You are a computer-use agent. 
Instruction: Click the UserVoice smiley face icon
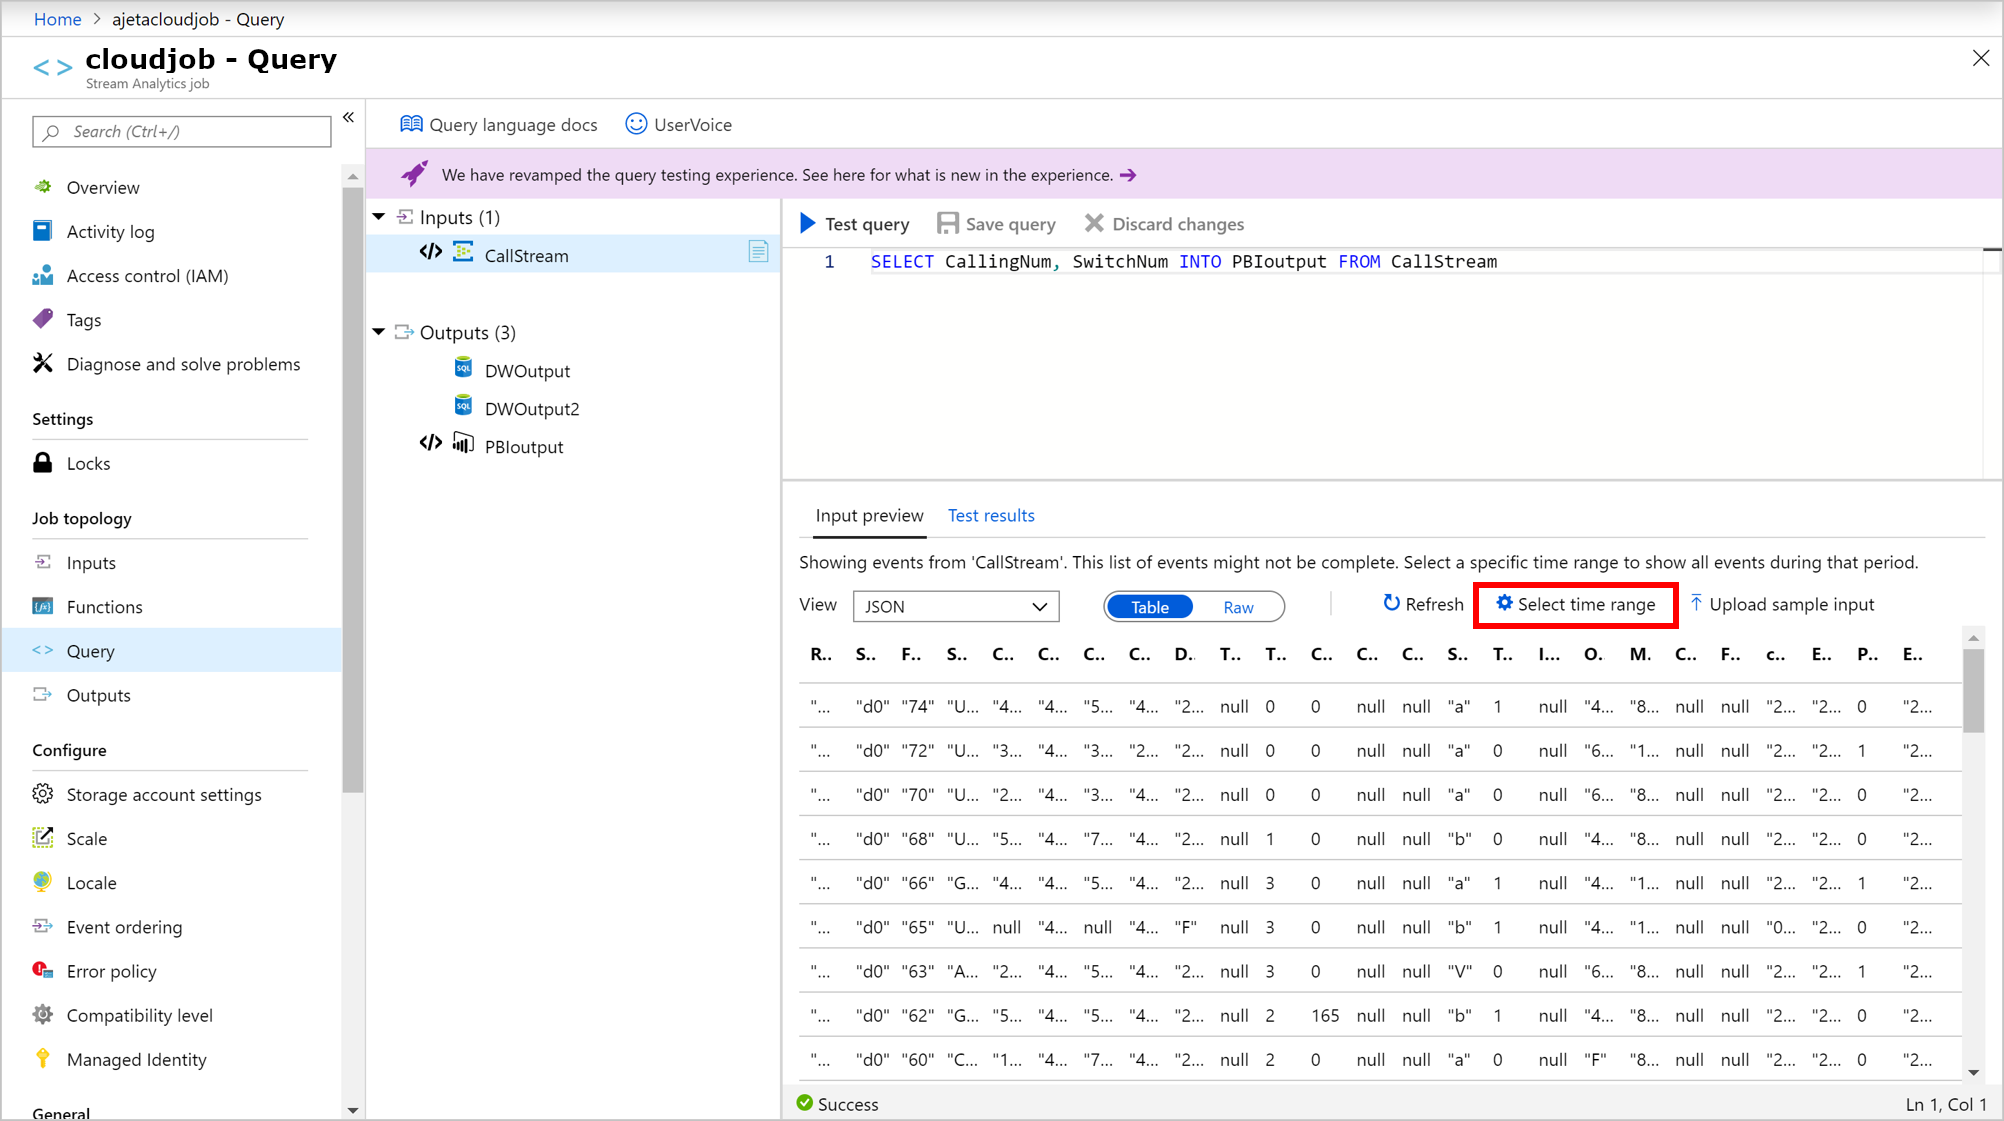[635, 124]
